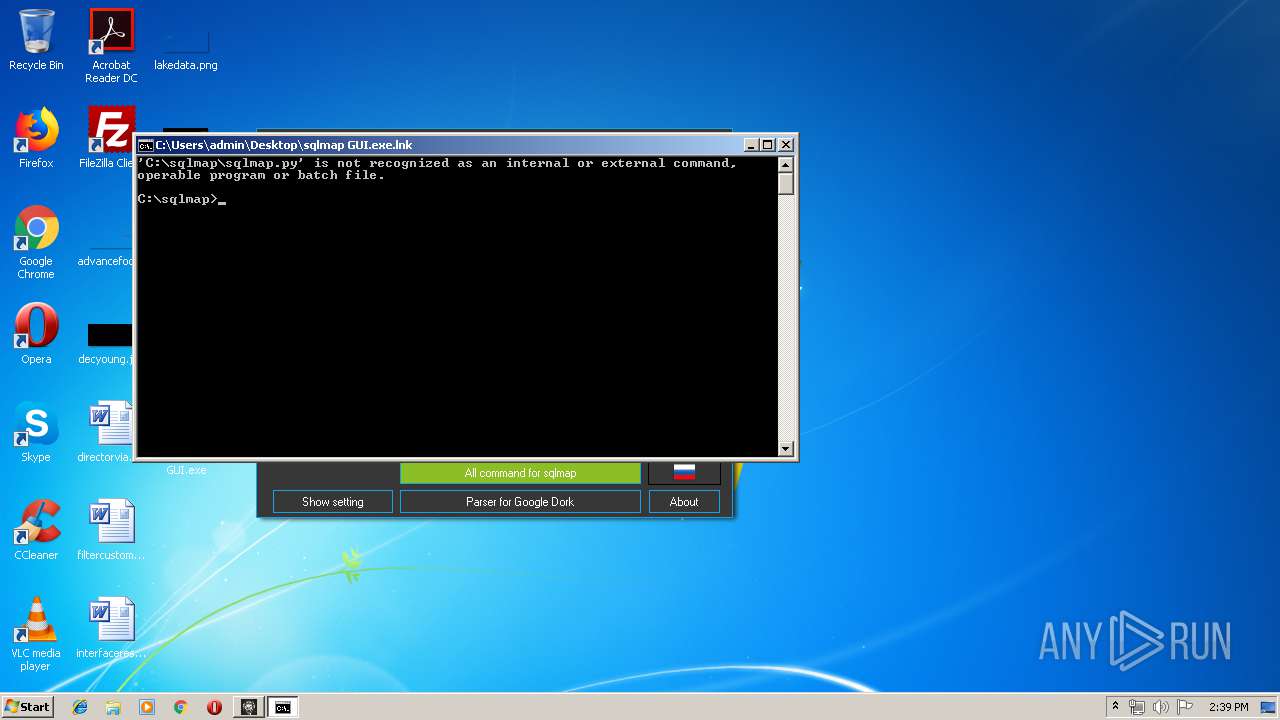Click the console scrollbar up arrow

[786, 165]
